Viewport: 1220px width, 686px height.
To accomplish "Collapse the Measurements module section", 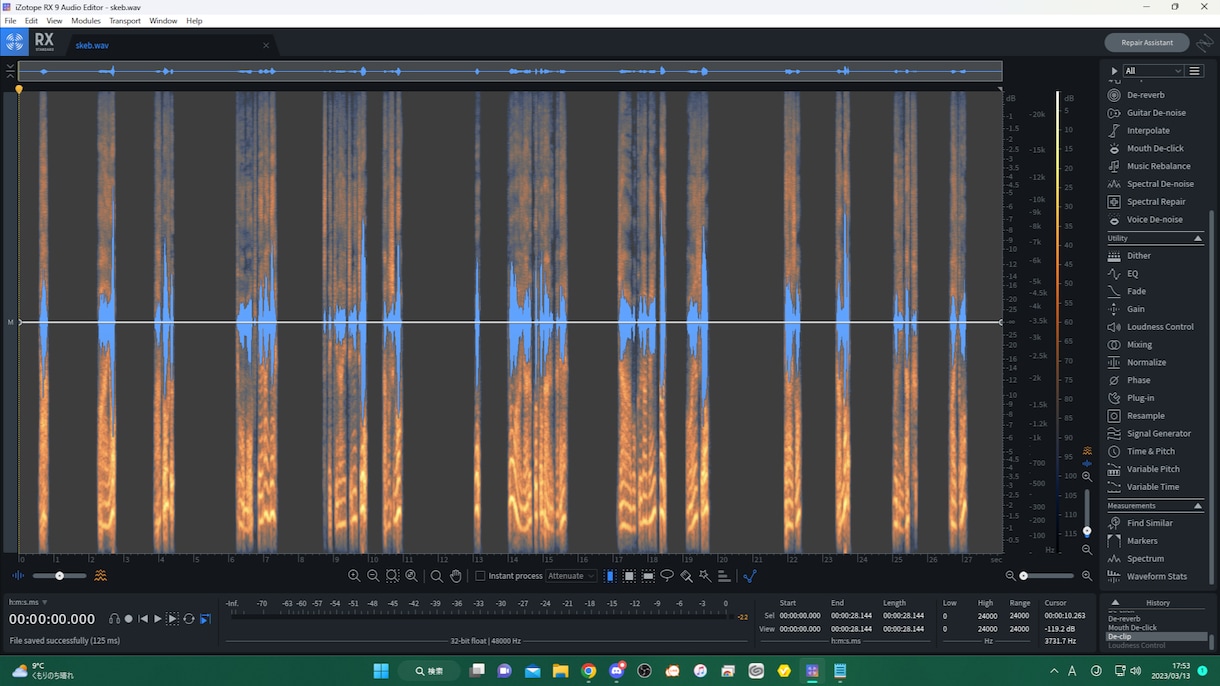I will [1198, 506].
